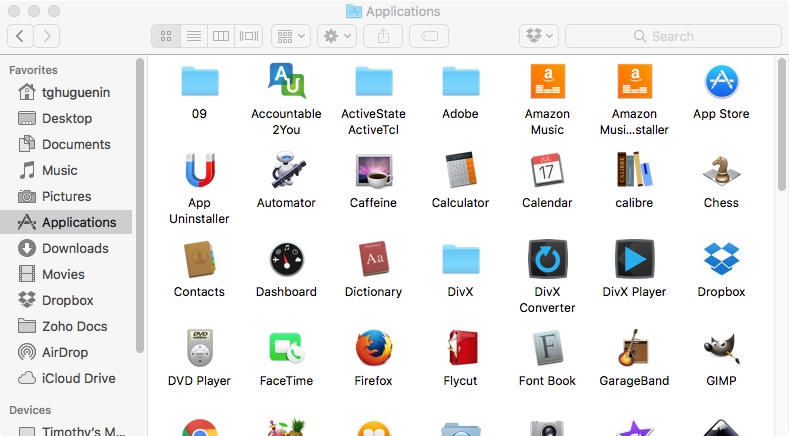Select the Calendar app icon
This screenshot has height=436, width=789.
[x=547, y=170]
